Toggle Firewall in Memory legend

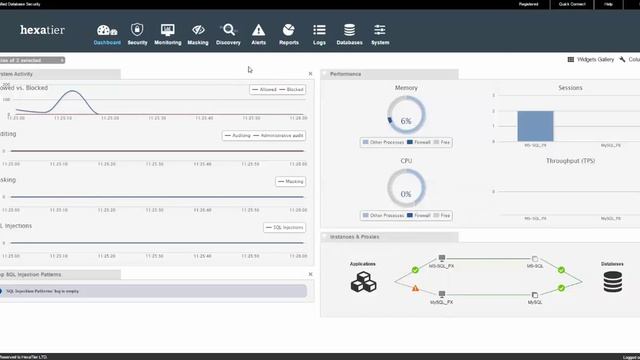419,142
